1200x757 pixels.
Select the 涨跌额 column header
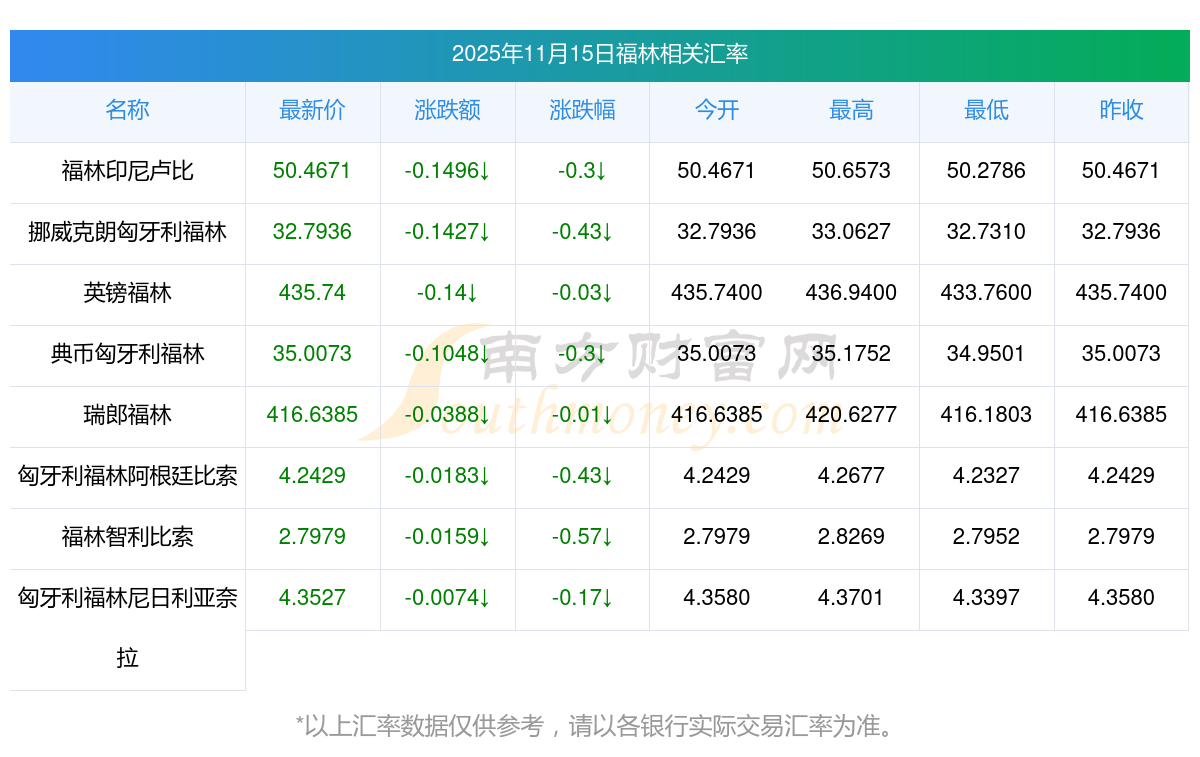(447, 111)
